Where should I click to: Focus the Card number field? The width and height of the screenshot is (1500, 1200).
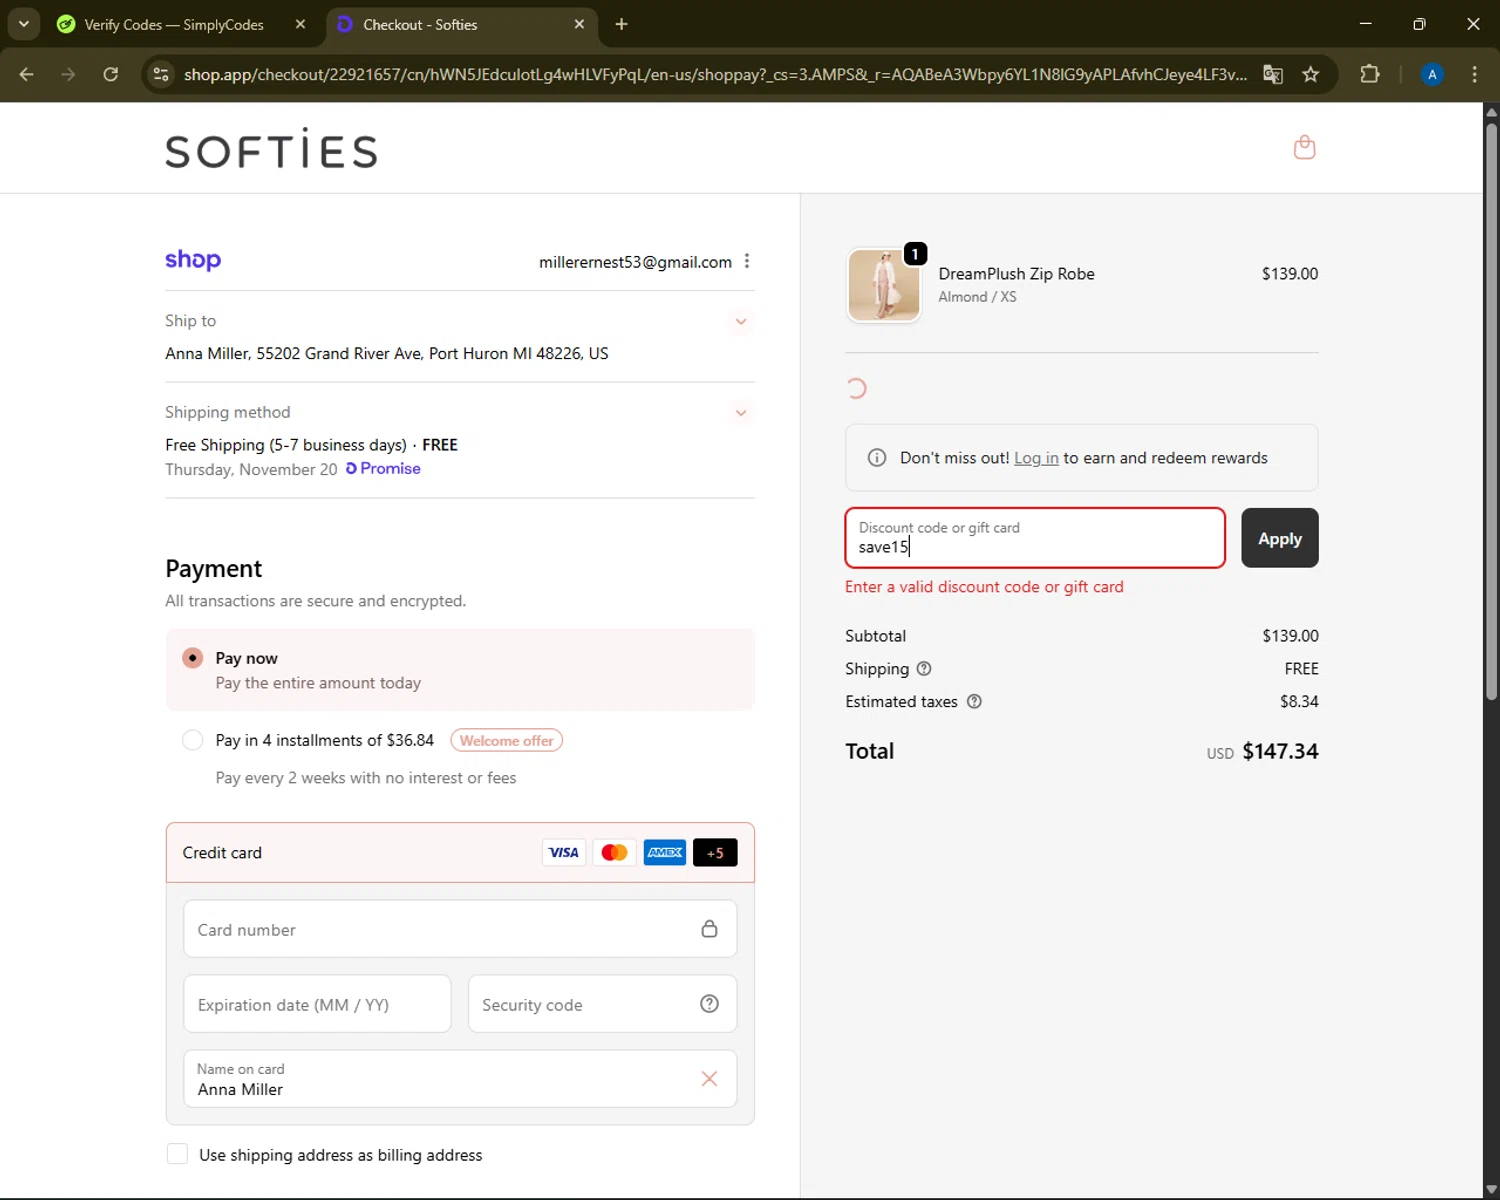[x=460, y=929]
